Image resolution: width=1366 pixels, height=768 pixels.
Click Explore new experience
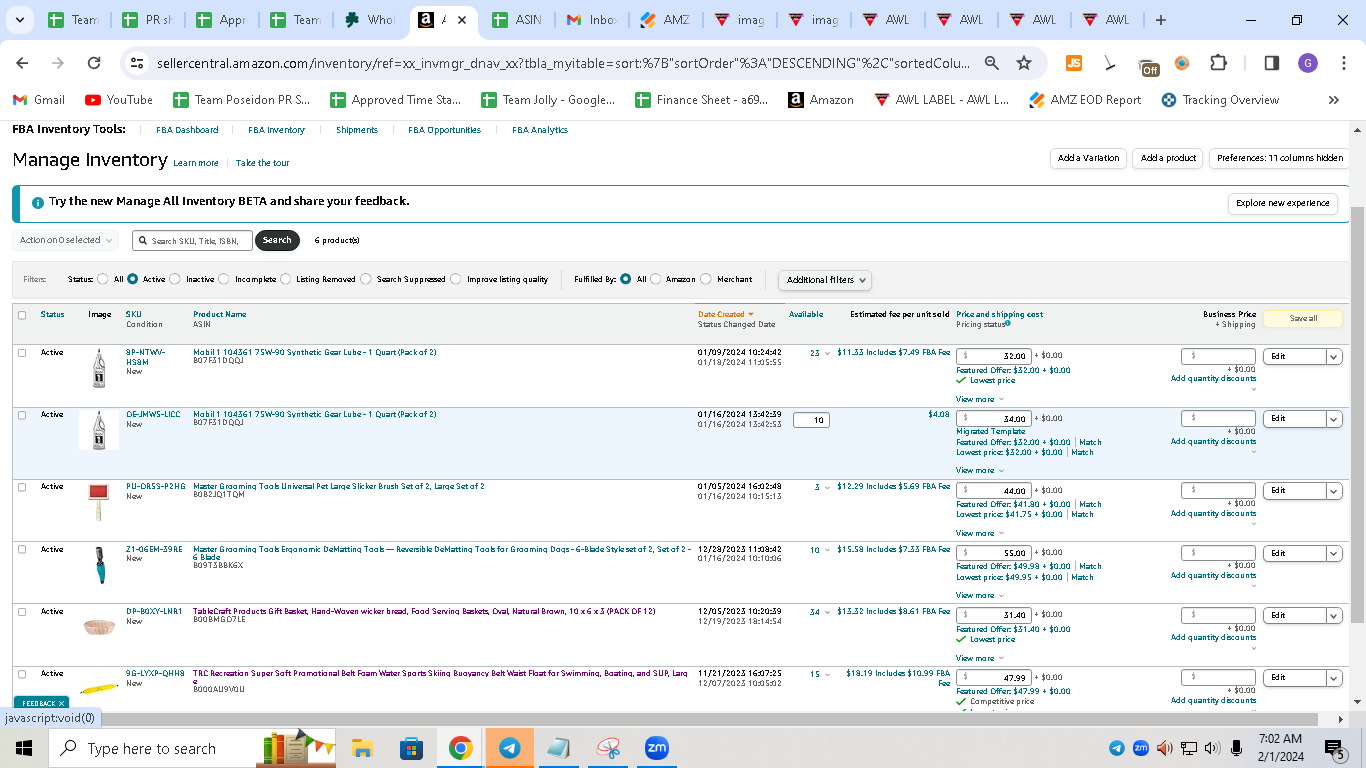tap(1283, 203)
